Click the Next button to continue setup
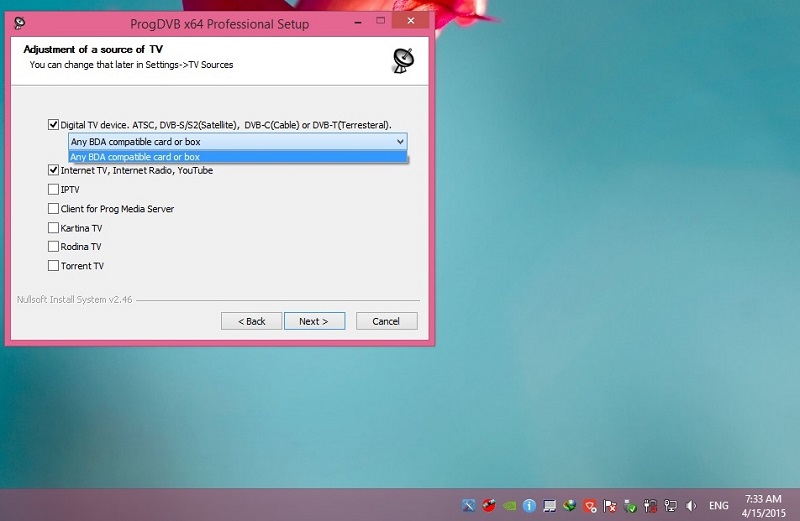Image resolution: width=800 pixels, height=521 pixels. [314, 321]
